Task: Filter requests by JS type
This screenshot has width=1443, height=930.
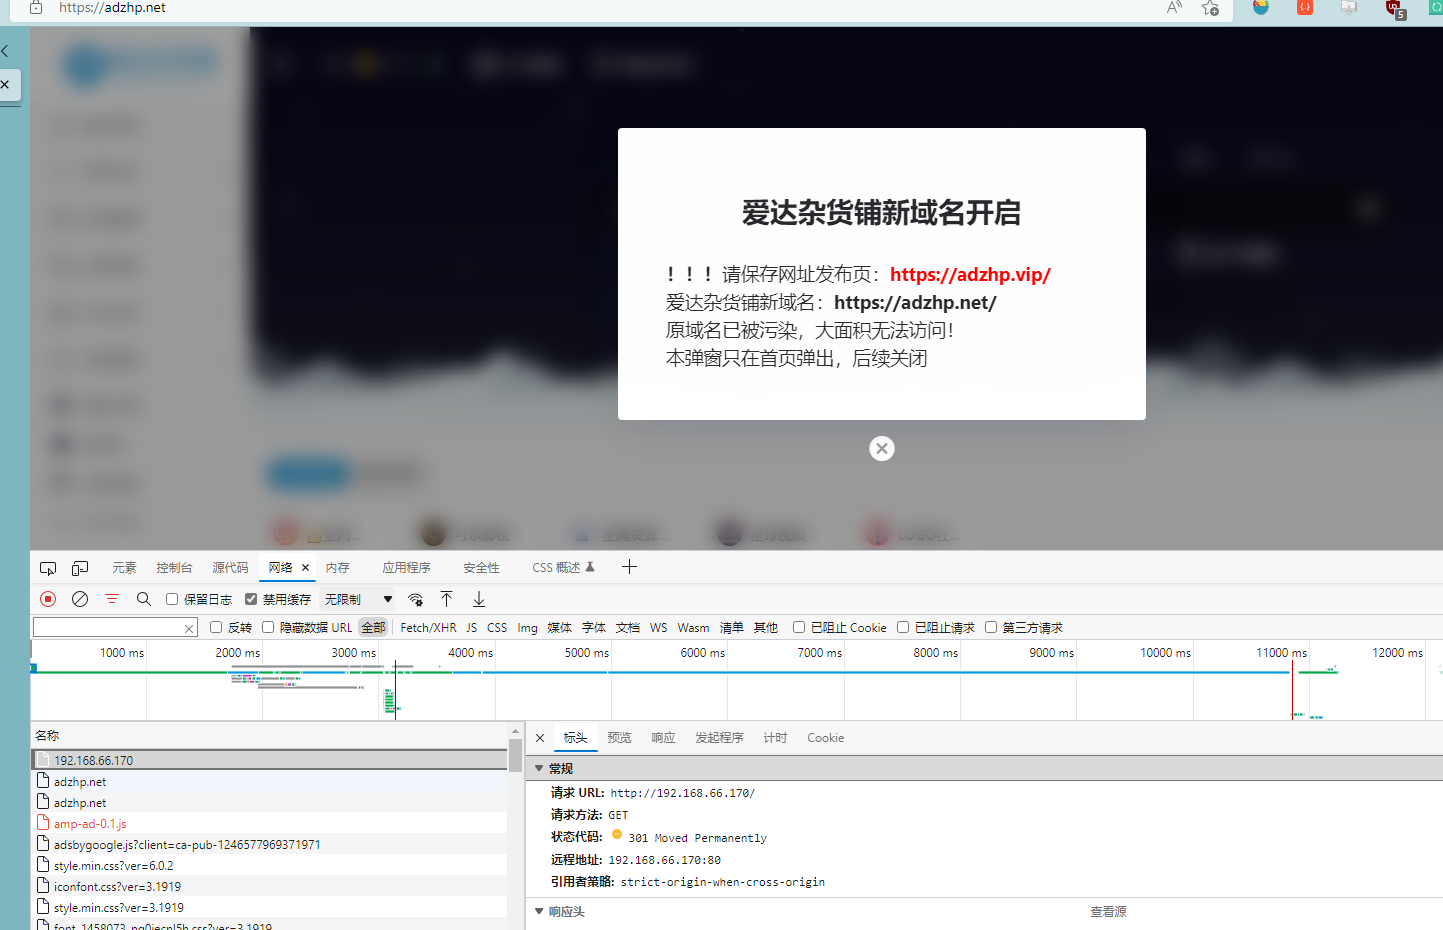Action: click(471, 628)
